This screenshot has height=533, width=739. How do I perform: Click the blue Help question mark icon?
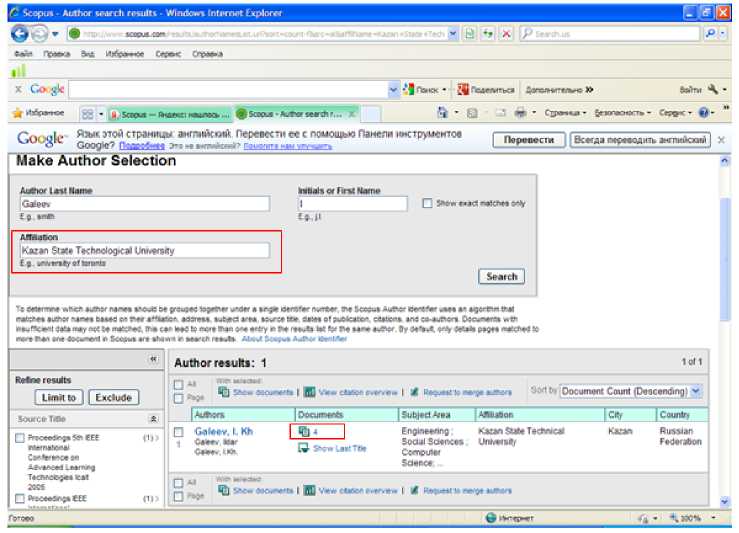tap(704, 113)
